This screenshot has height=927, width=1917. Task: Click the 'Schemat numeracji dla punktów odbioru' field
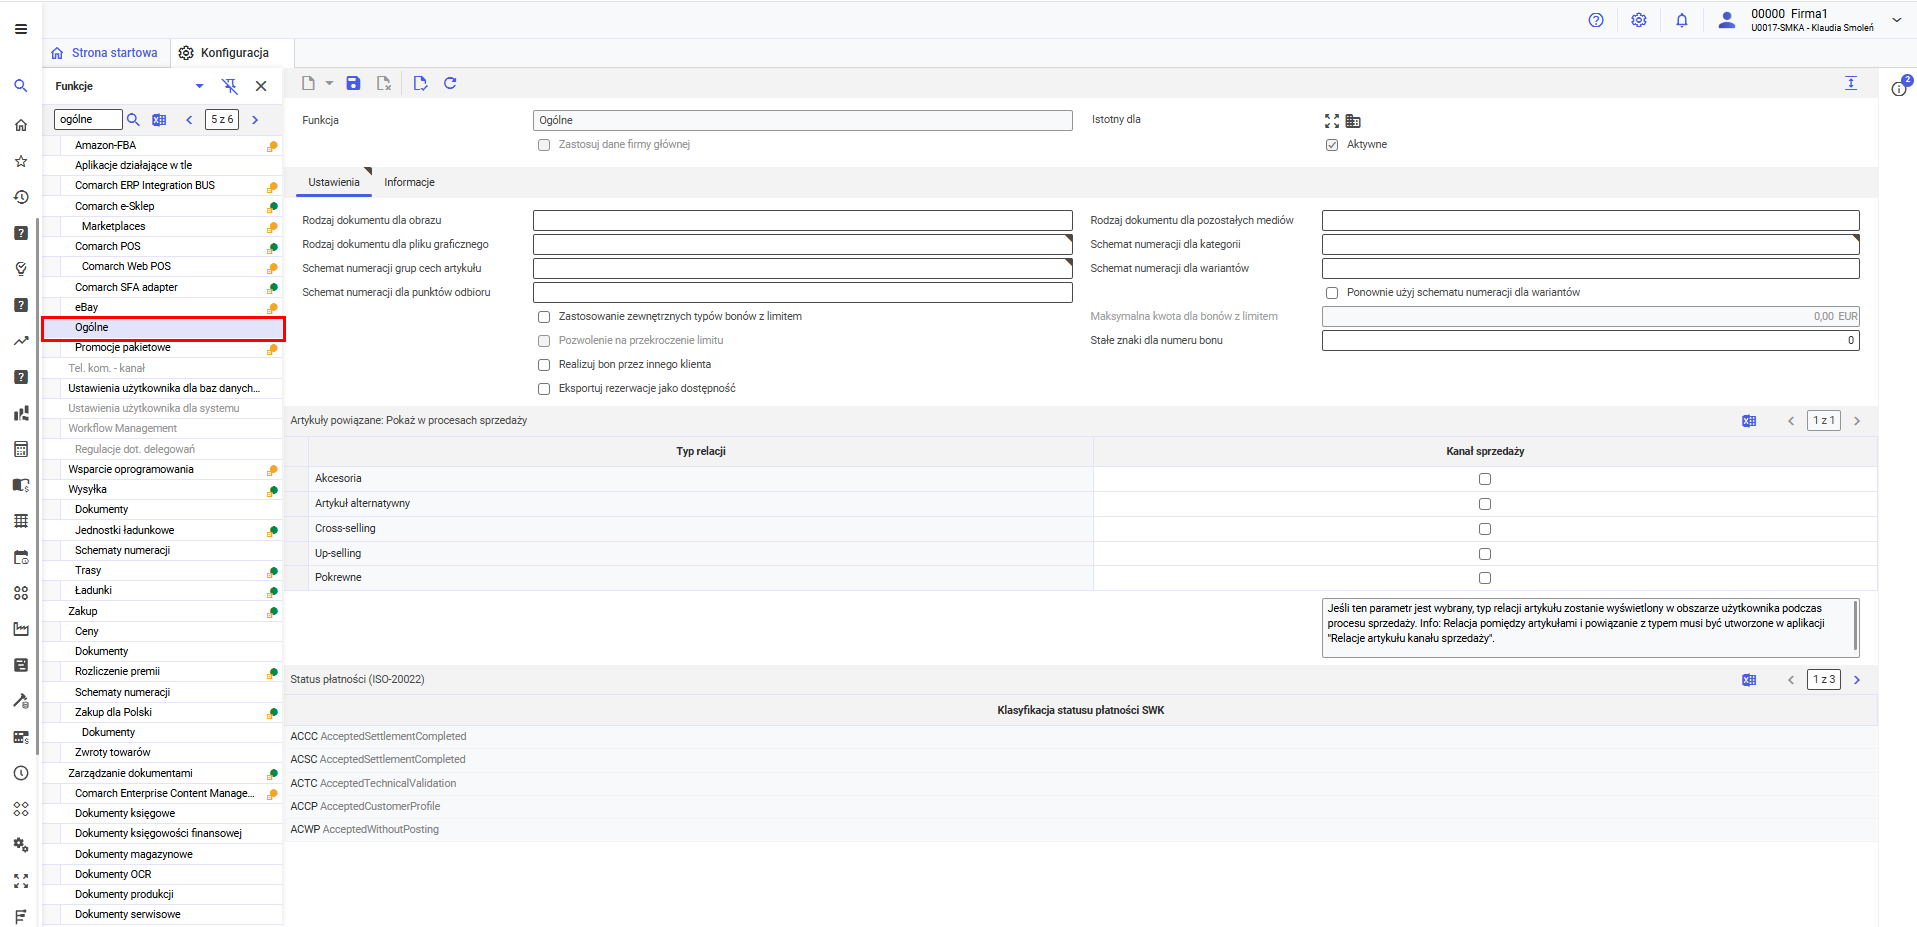pos(802,292)
